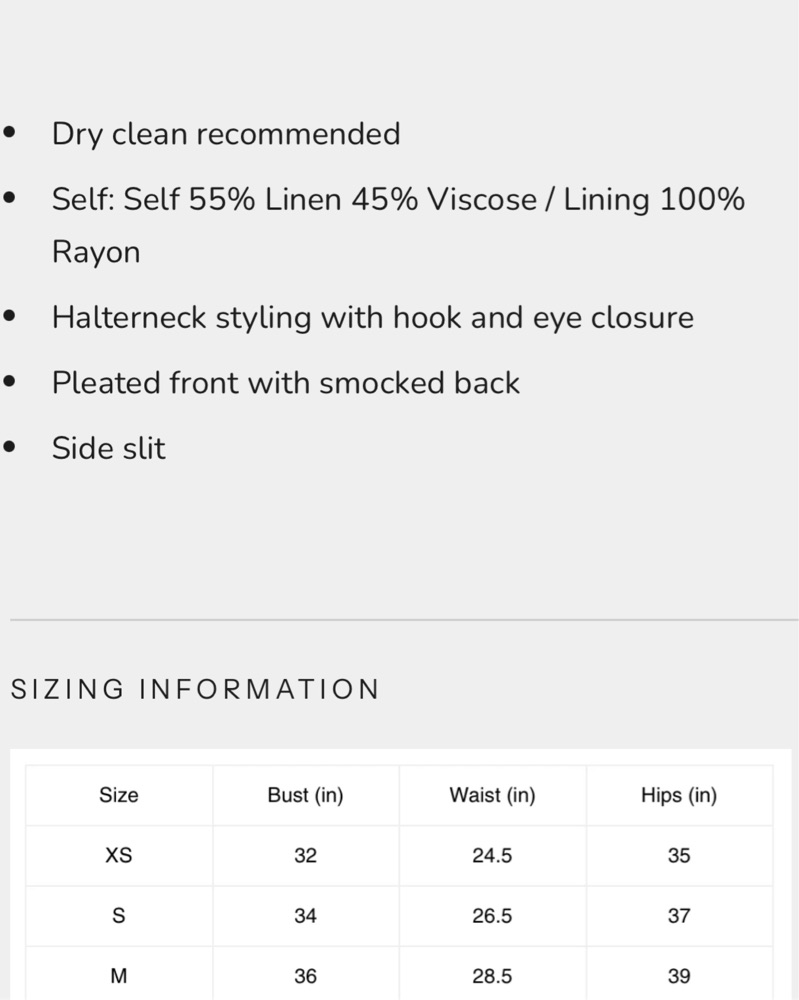Image resolution: width=799 pixels, height=1000 pixels.
Task: Click the 'Hips (in)' column header
Action: click(679, 796)
